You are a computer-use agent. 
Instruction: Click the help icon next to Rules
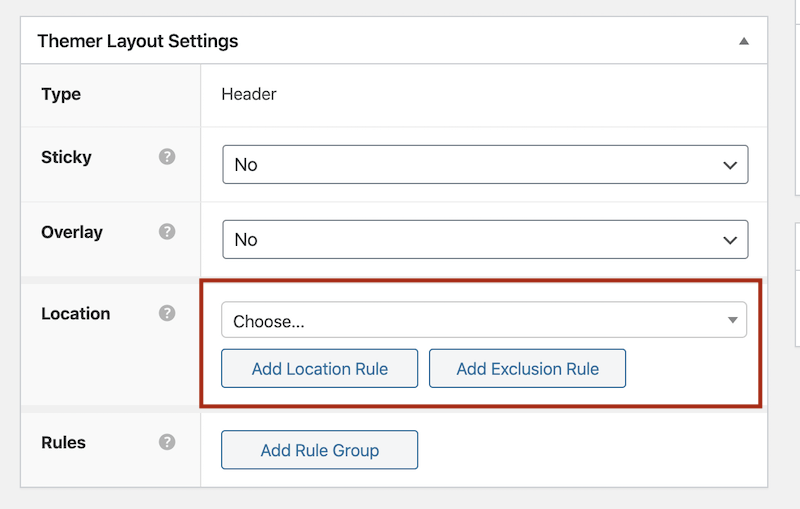click(x=167, y=442)
